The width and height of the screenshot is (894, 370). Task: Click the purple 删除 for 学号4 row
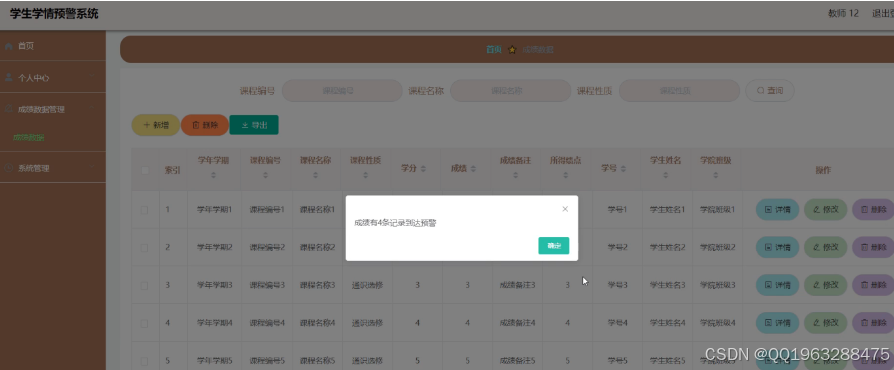pos(873,323)
